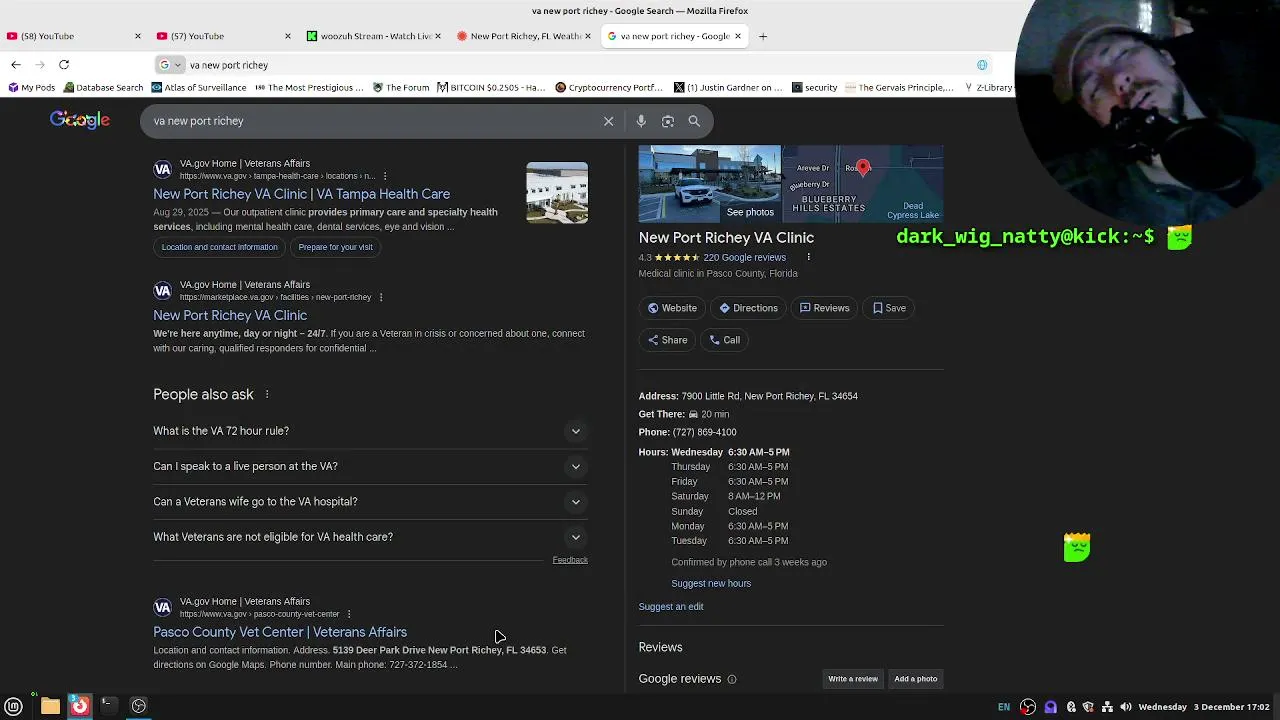The width and height of the screenshot is (1280, 720).
Task: Open a new browser tab
Action: tap(763, 36)
